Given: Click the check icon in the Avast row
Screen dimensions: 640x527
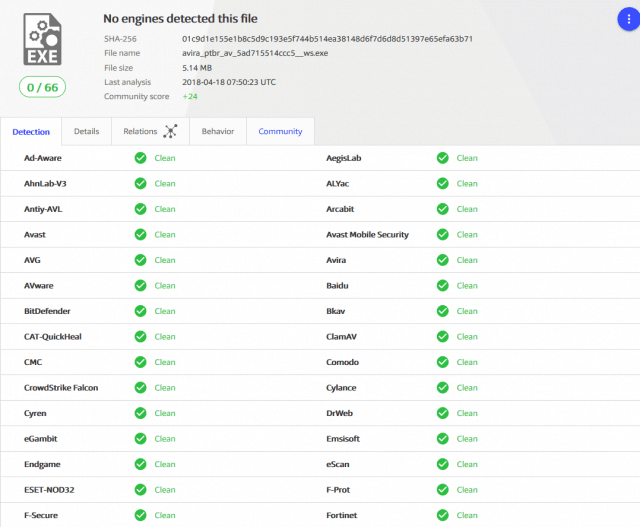Looking at the screenshot, I should pos(140,235).
